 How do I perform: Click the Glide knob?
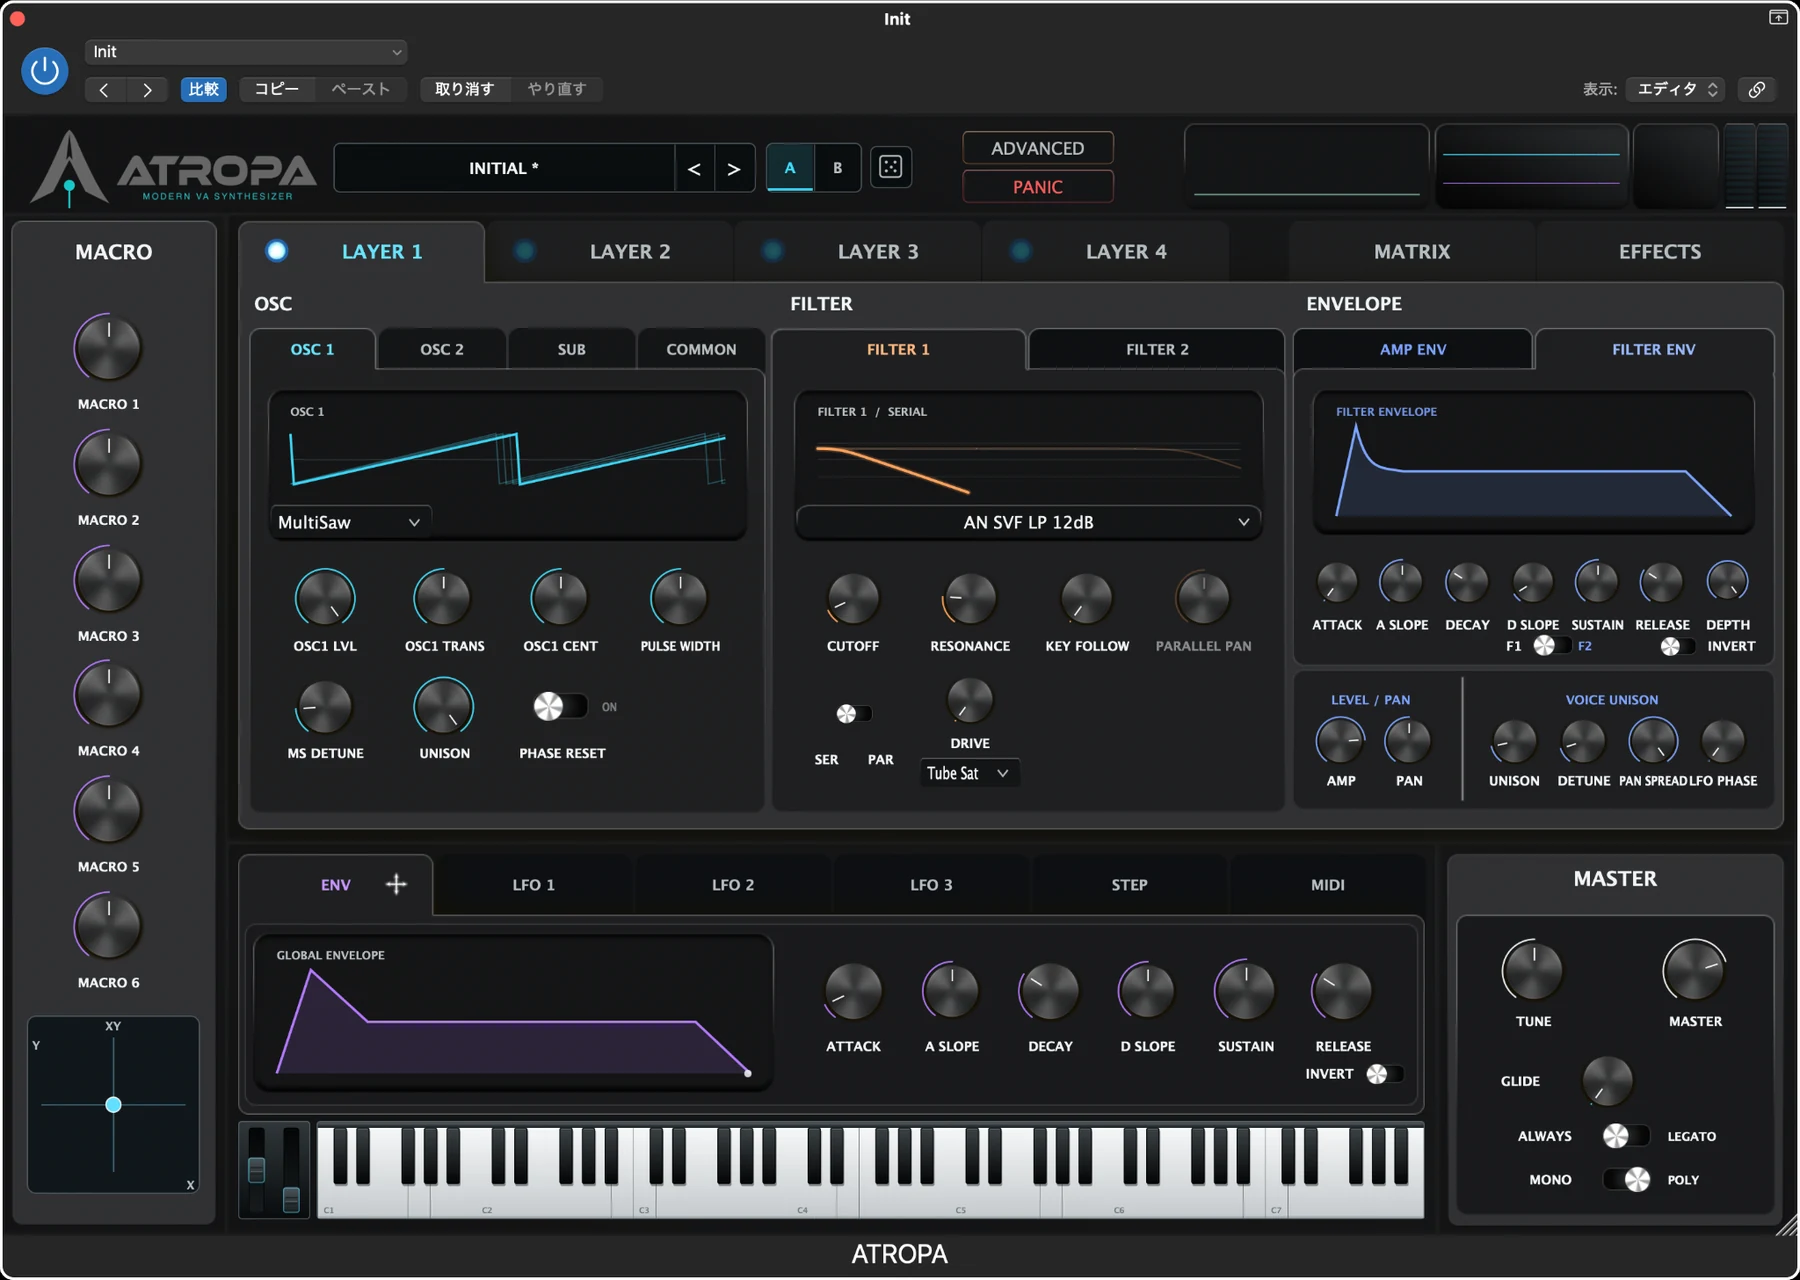tap(1607, 1081)
